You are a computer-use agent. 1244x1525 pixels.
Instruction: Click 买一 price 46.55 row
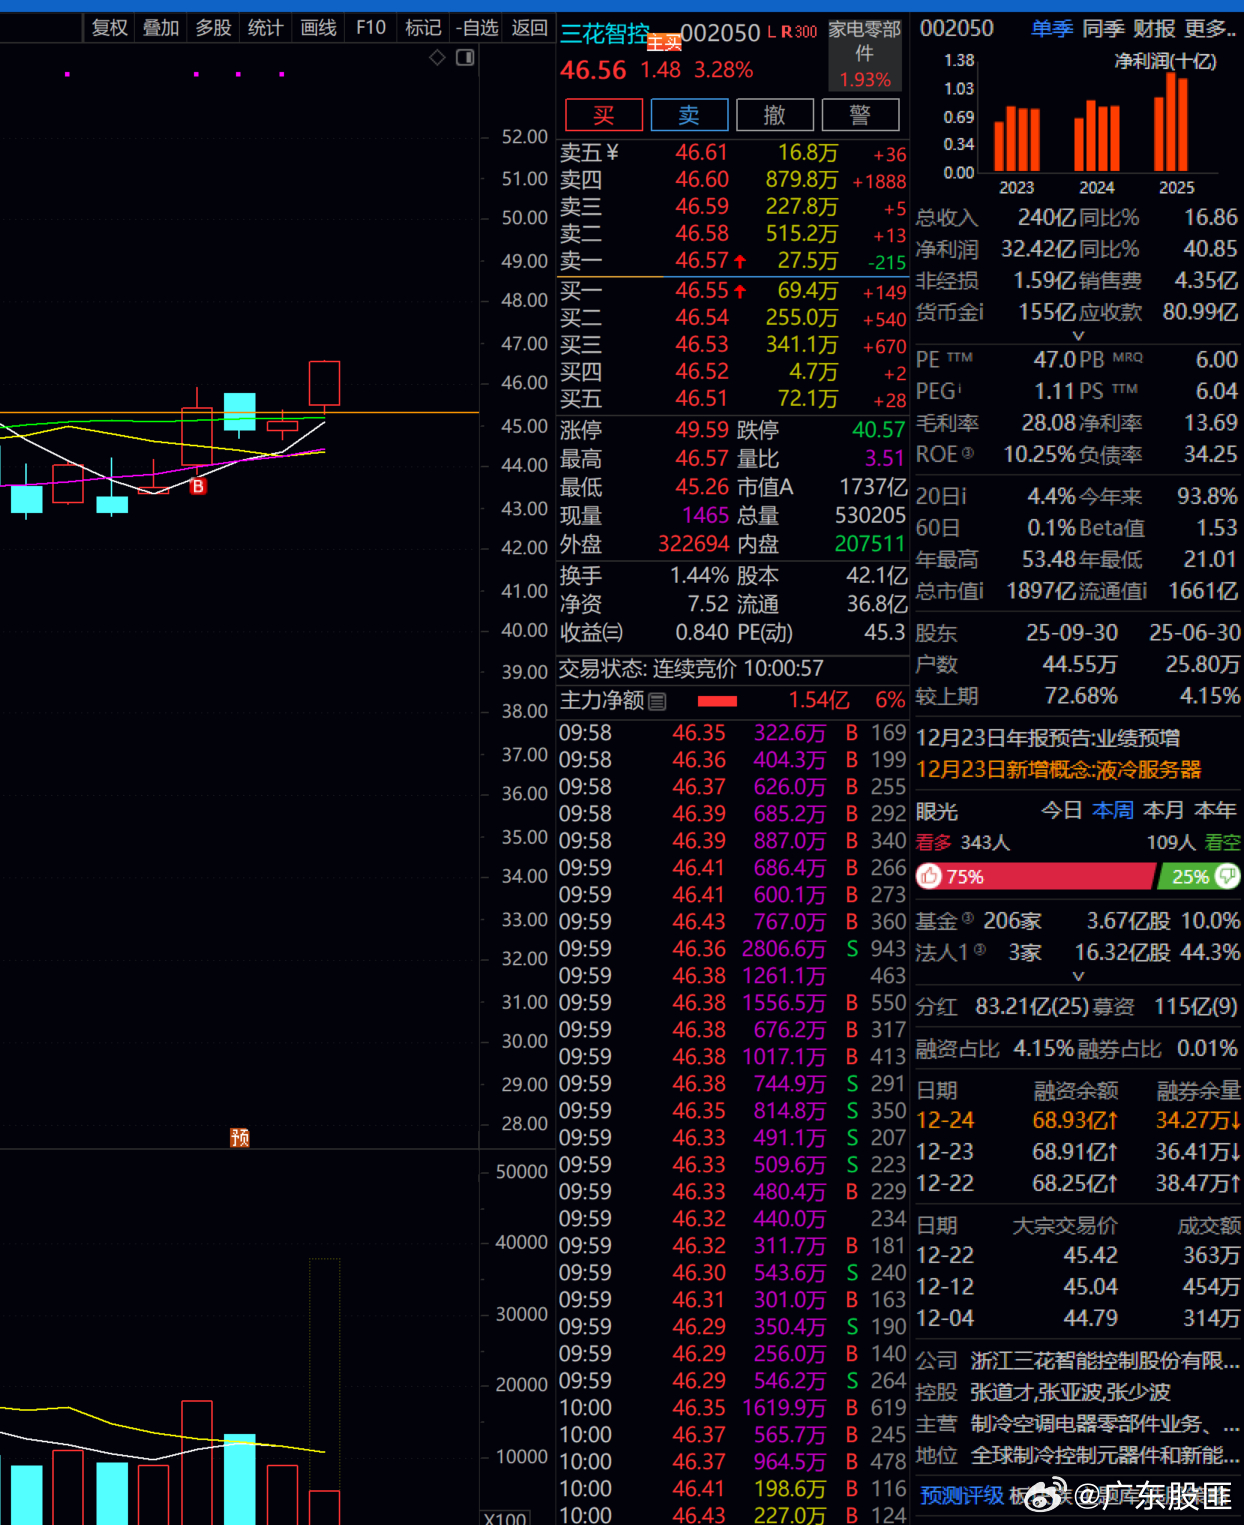coord(732,291)
